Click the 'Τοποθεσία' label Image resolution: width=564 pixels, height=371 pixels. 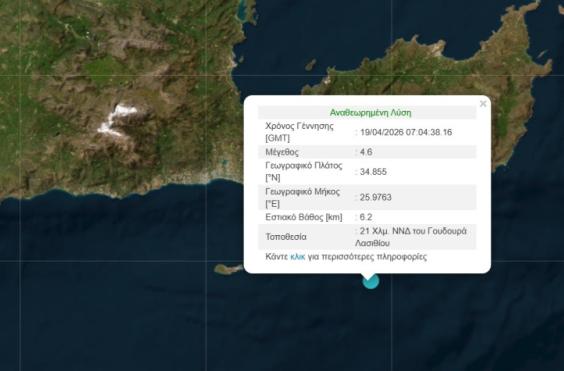pos(286,237)
